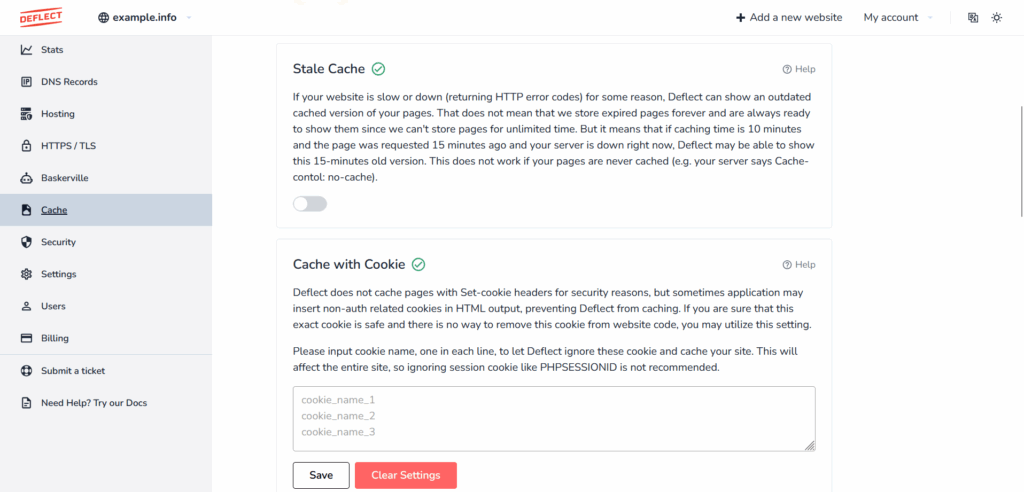The height and width of the screenshot is (492, 1024).
Task: Select the Hosting server icon
Action: 26,114
